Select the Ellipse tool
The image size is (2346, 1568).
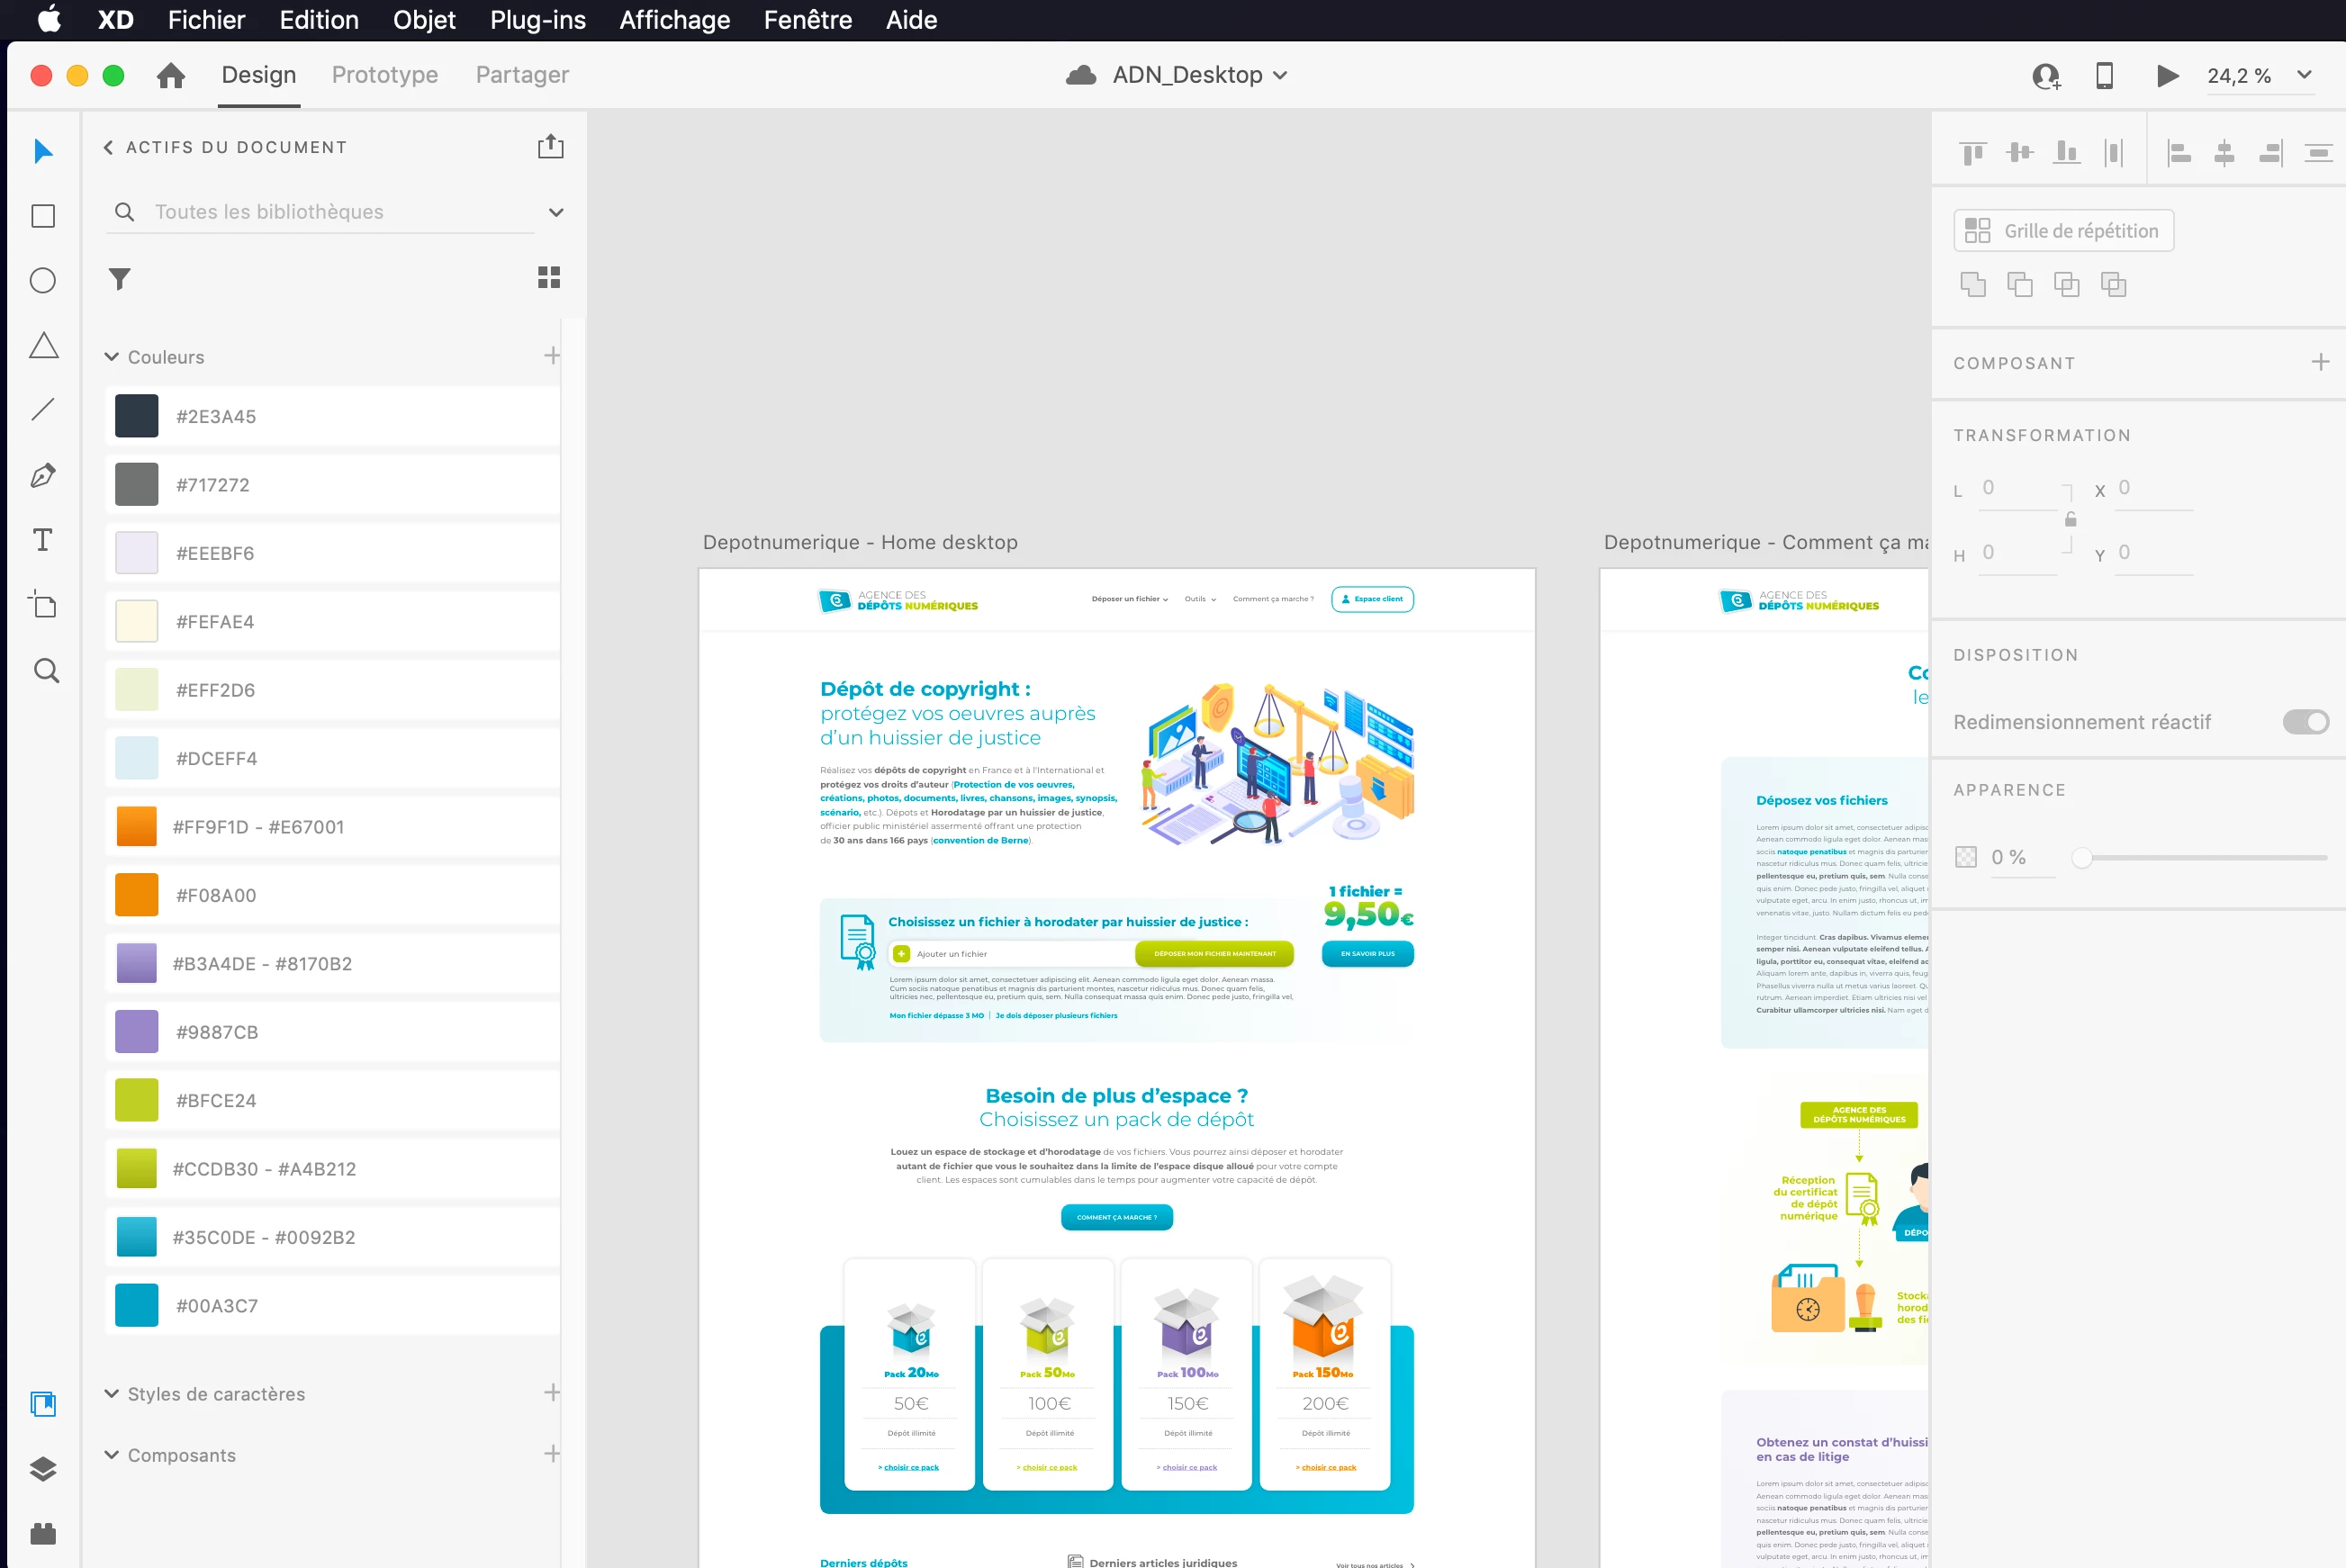(43, 280)
